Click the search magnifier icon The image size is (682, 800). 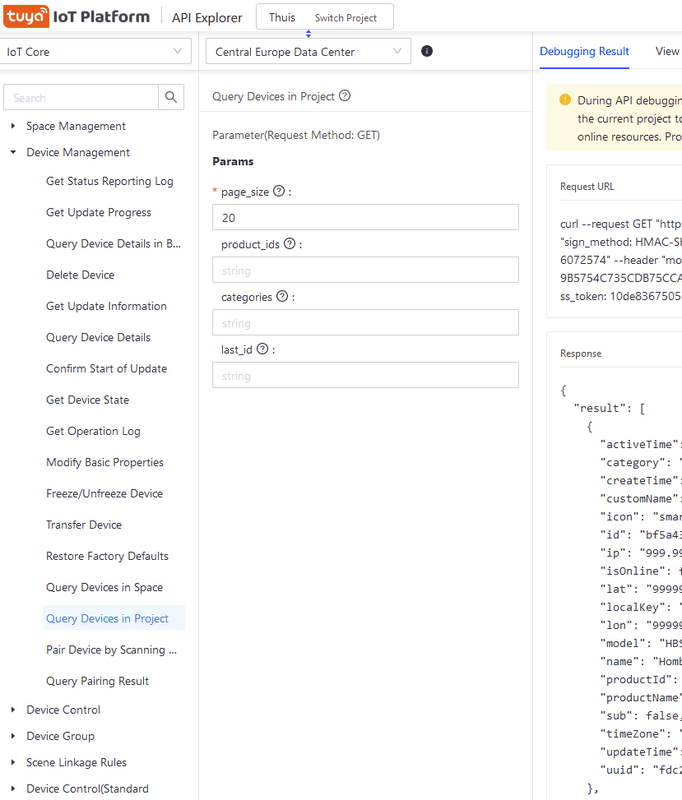tap(172, 97)
